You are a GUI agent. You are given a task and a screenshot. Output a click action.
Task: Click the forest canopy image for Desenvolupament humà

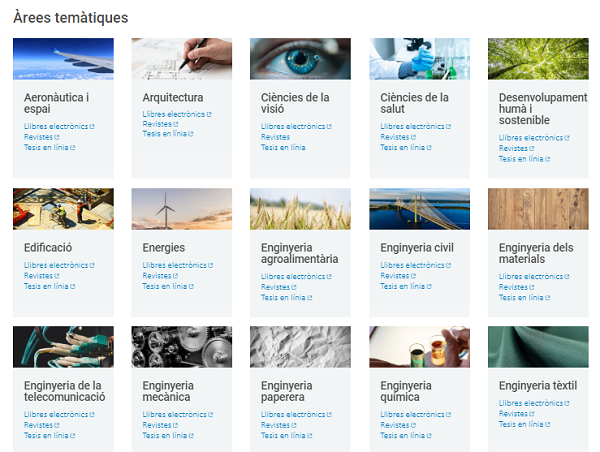tap(538, 59)
